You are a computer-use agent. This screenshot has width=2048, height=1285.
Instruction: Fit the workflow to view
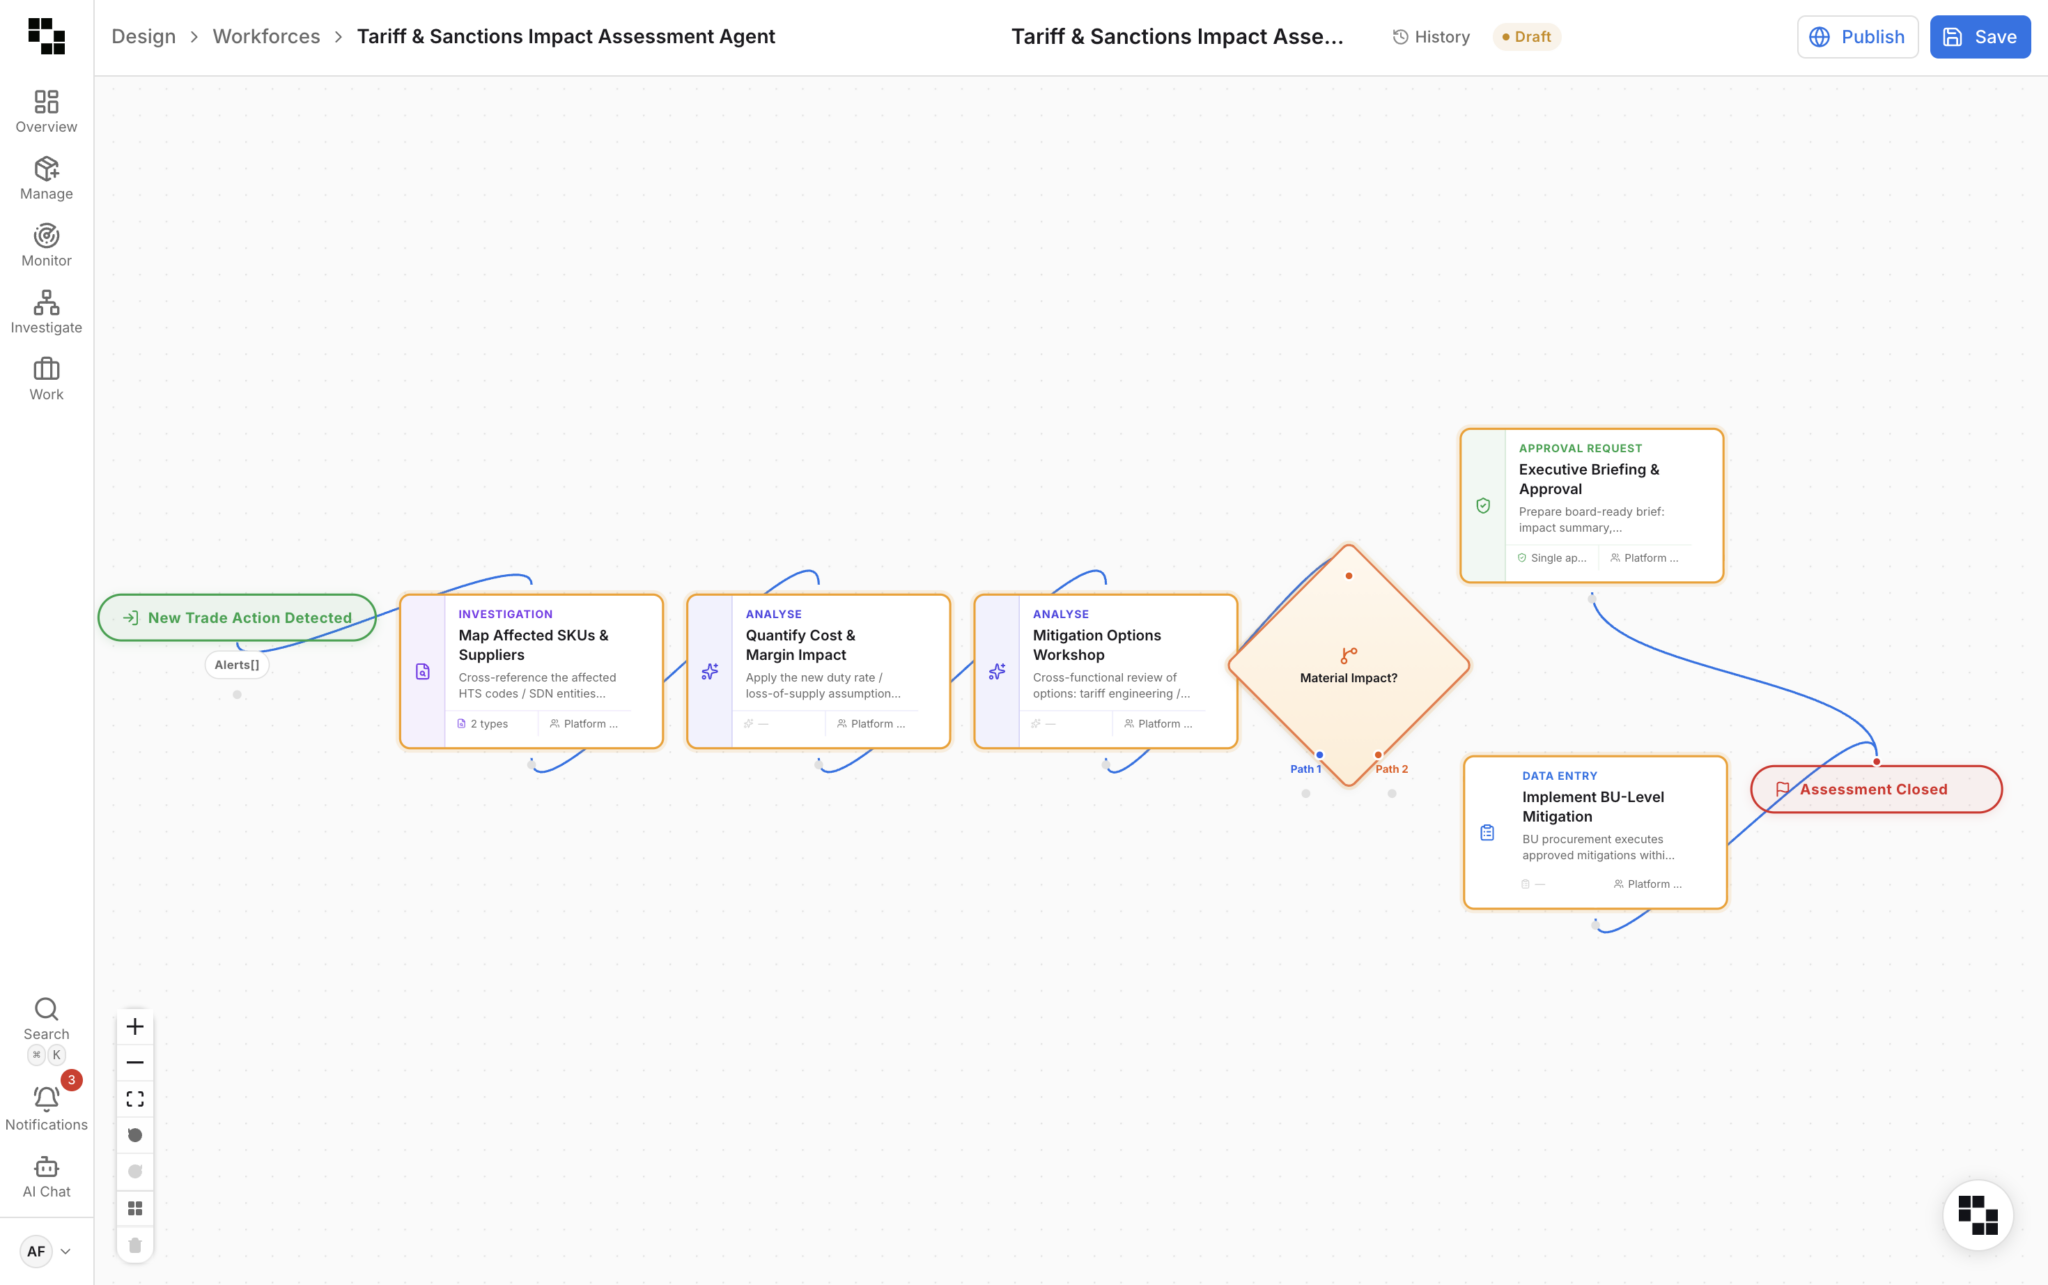(135, 1099)
